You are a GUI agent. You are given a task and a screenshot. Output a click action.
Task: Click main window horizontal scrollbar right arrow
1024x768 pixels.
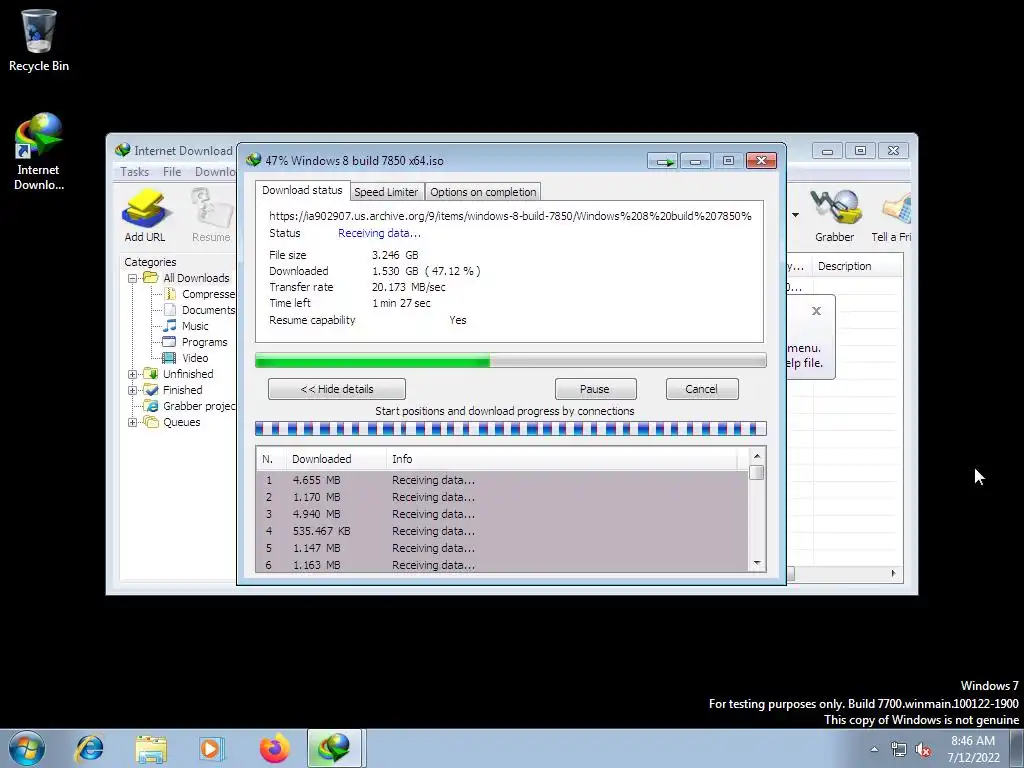tap(893, 573)
